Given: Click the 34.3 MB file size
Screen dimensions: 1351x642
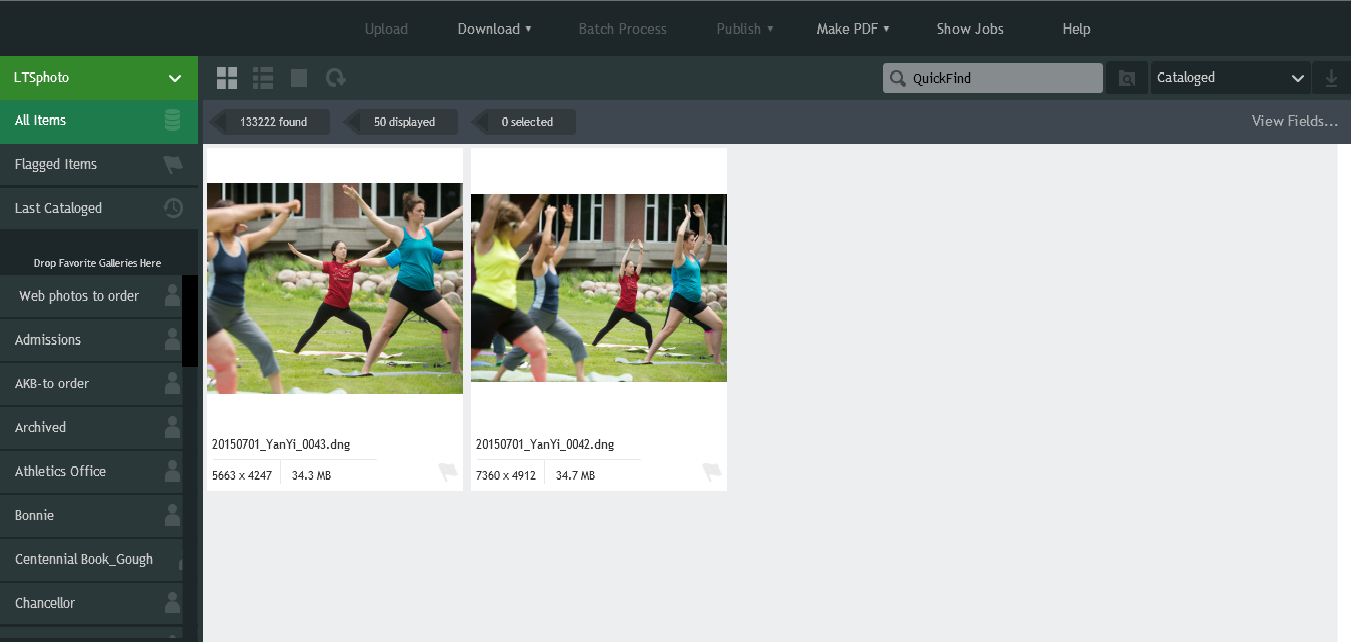Looking at the screenshot, I should [x=311, y=476].
